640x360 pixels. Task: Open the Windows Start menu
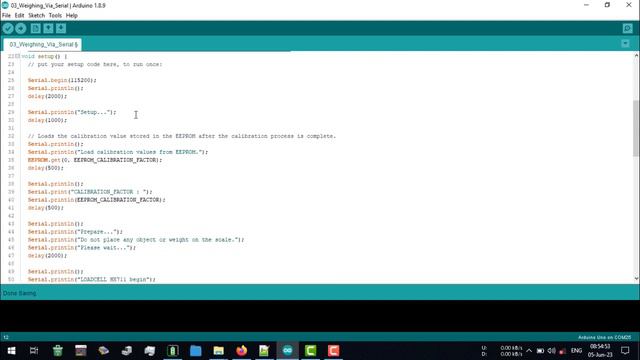[x=11, y=351]
